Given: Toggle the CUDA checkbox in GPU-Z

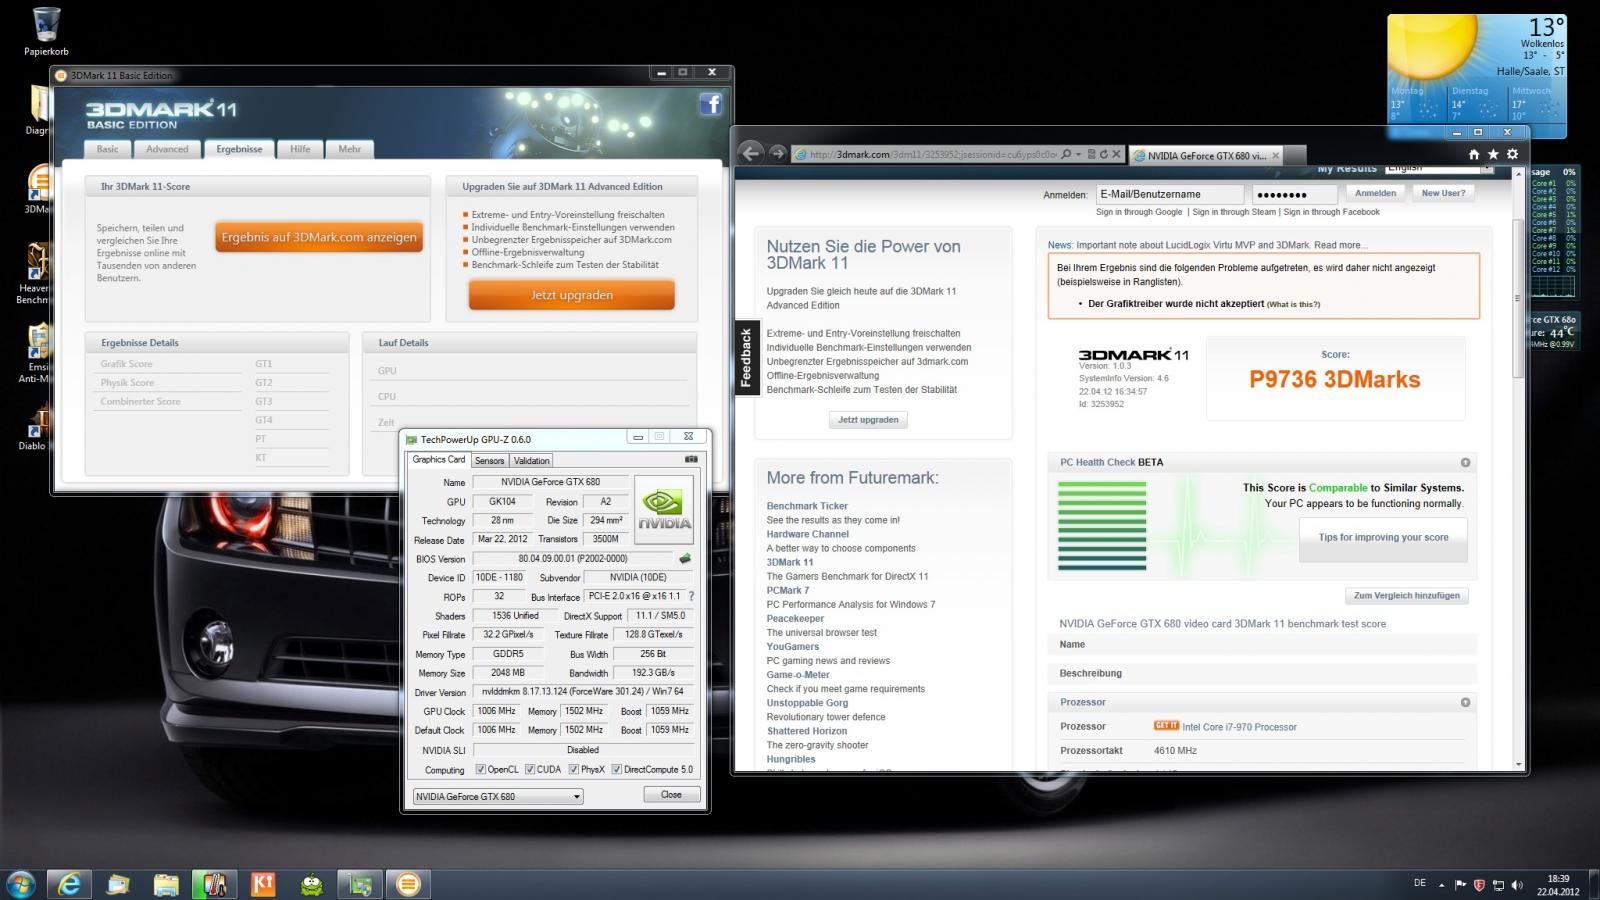Looking at the screenshot, I should coord(530,769).
